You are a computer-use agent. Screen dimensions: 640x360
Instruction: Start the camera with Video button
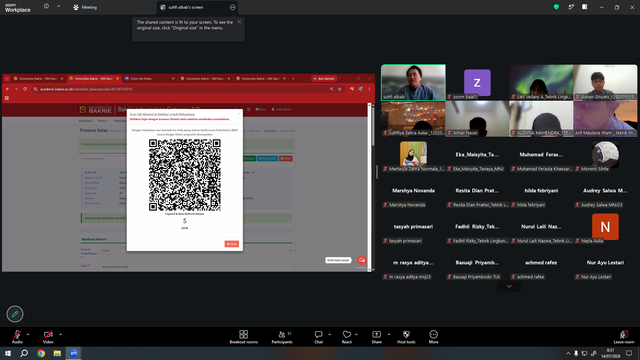click(48, 337)
